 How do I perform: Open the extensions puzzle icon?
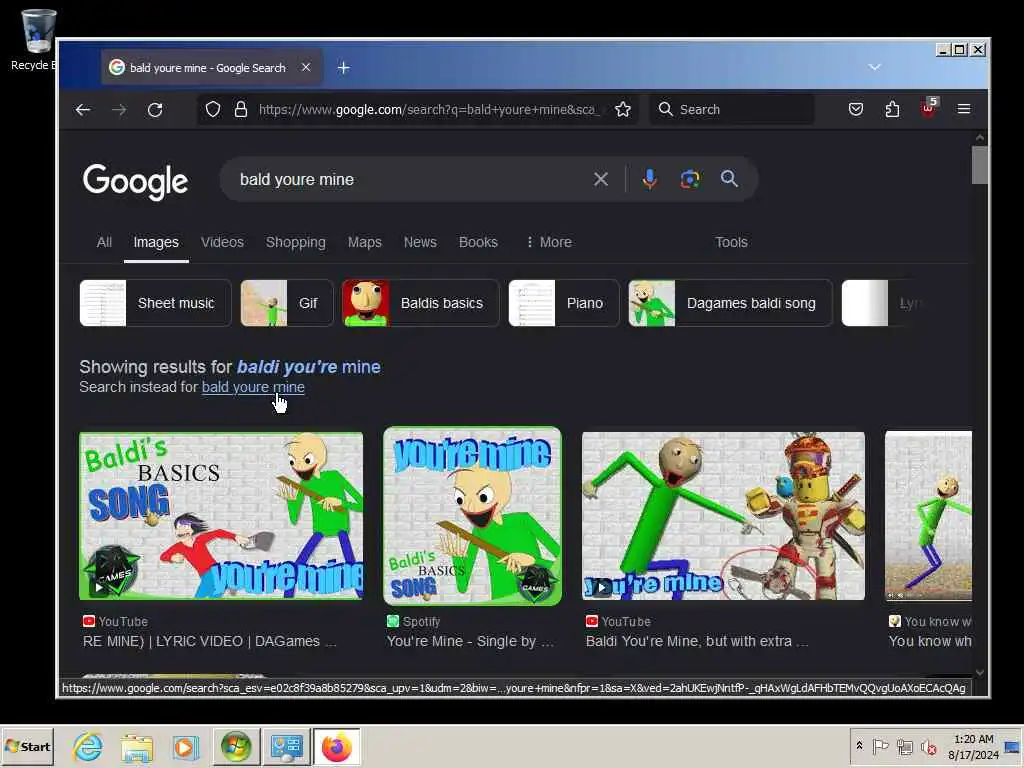click(x=892, y=109)
